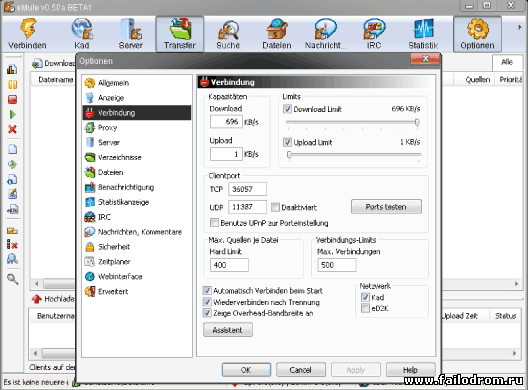Select Zeitplaner in options list
Image resolution: width=528 pixels, height=390 pixels.
click(x=137, y=262)
